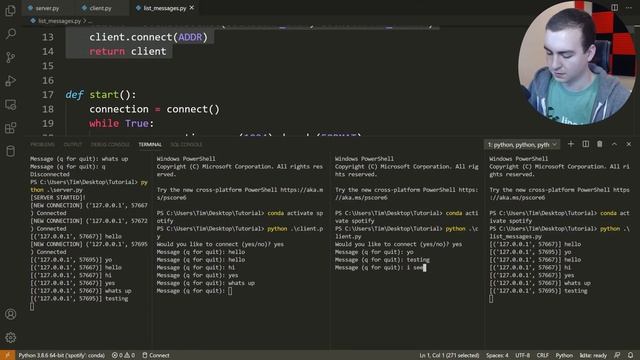Switch to the Debug Console tab
Viewport: 640px width, 360px height.
click(x=110, y=144)
